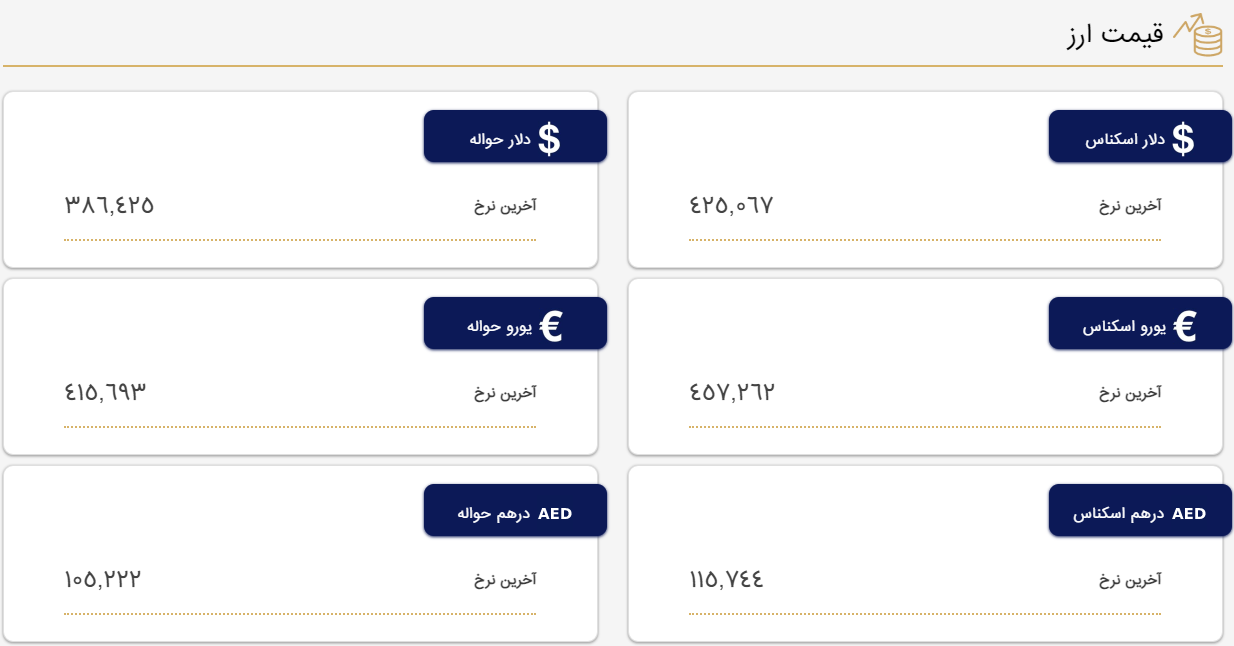The image size is (1234, 646).
Task: Click the euro banknote rate ۴۵۷,۲۶۲
Action: 732,392
